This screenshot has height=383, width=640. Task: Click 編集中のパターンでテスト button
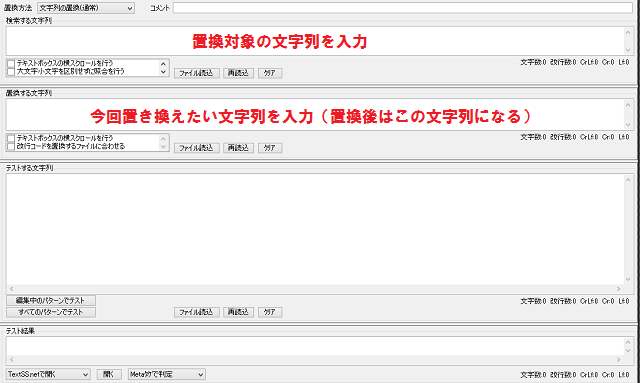pos(51,301)
